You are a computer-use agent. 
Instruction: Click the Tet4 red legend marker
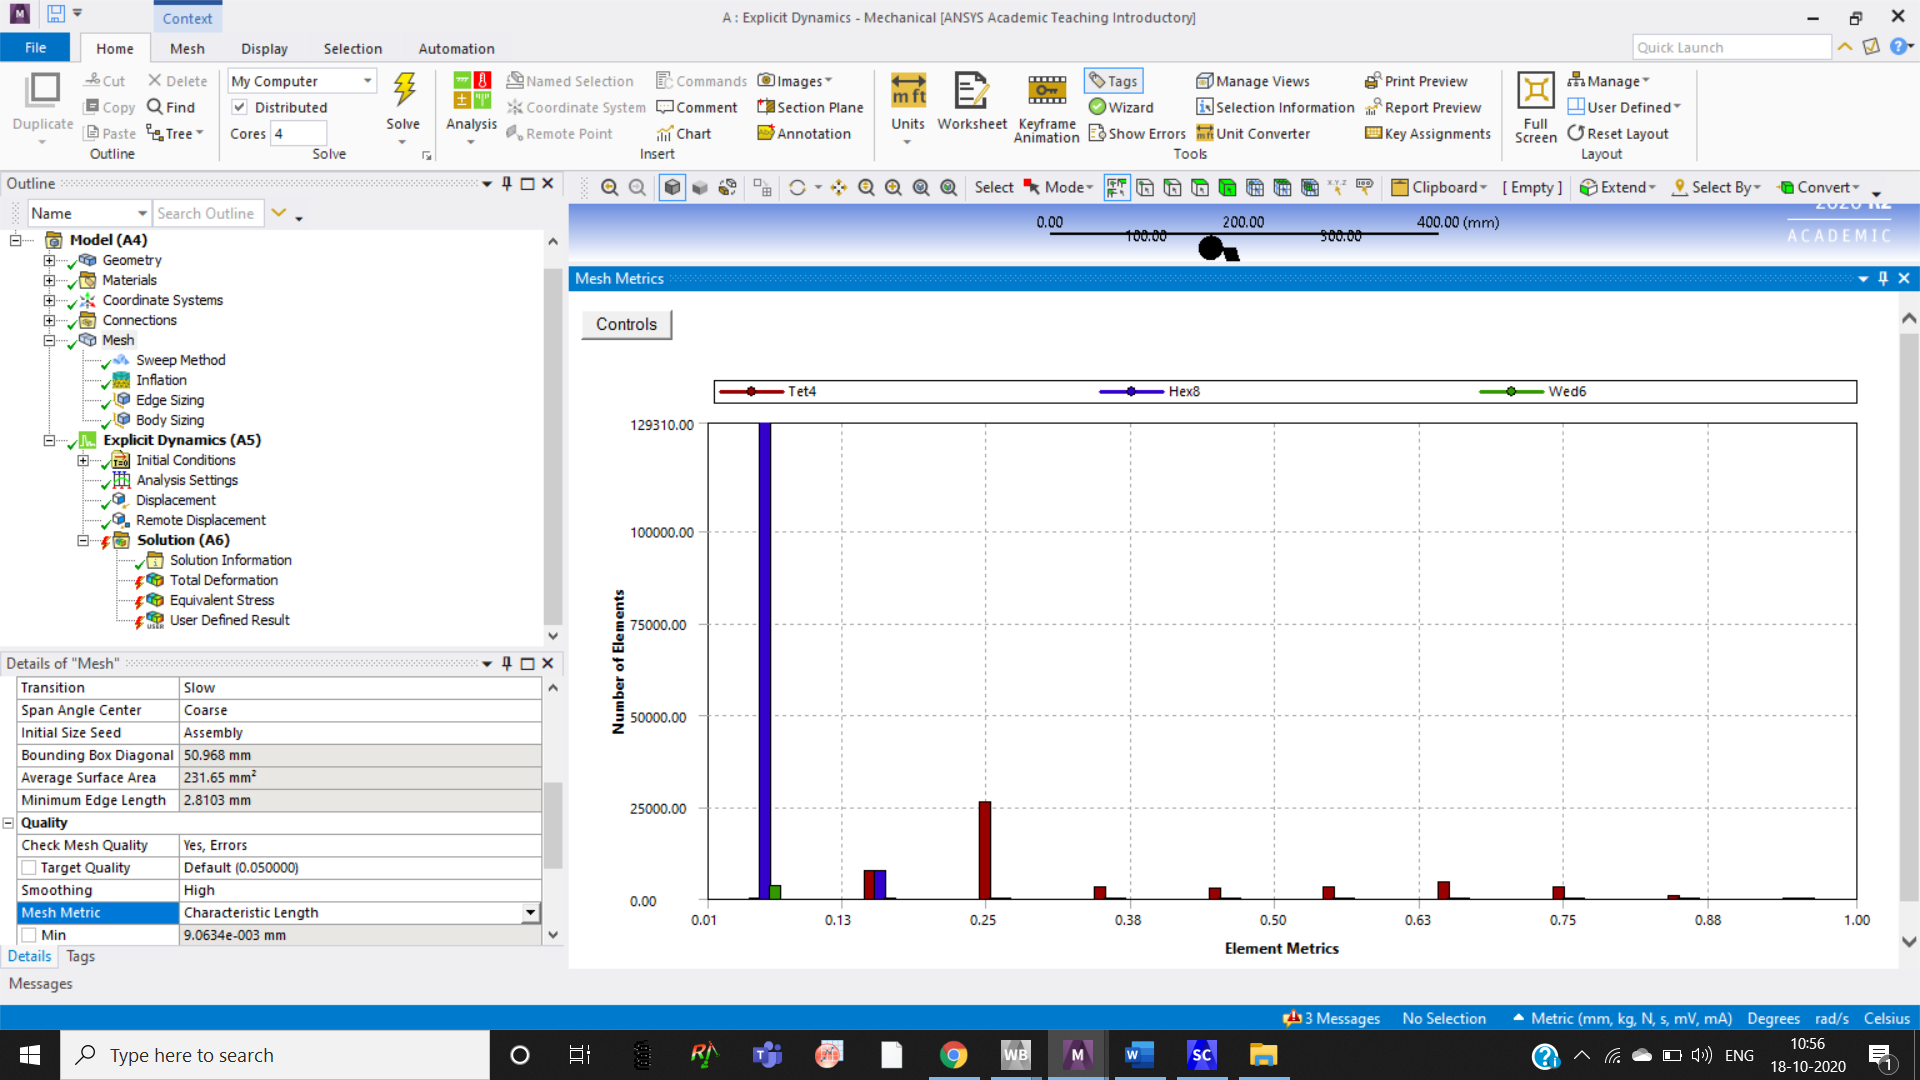tap(751, 391)
